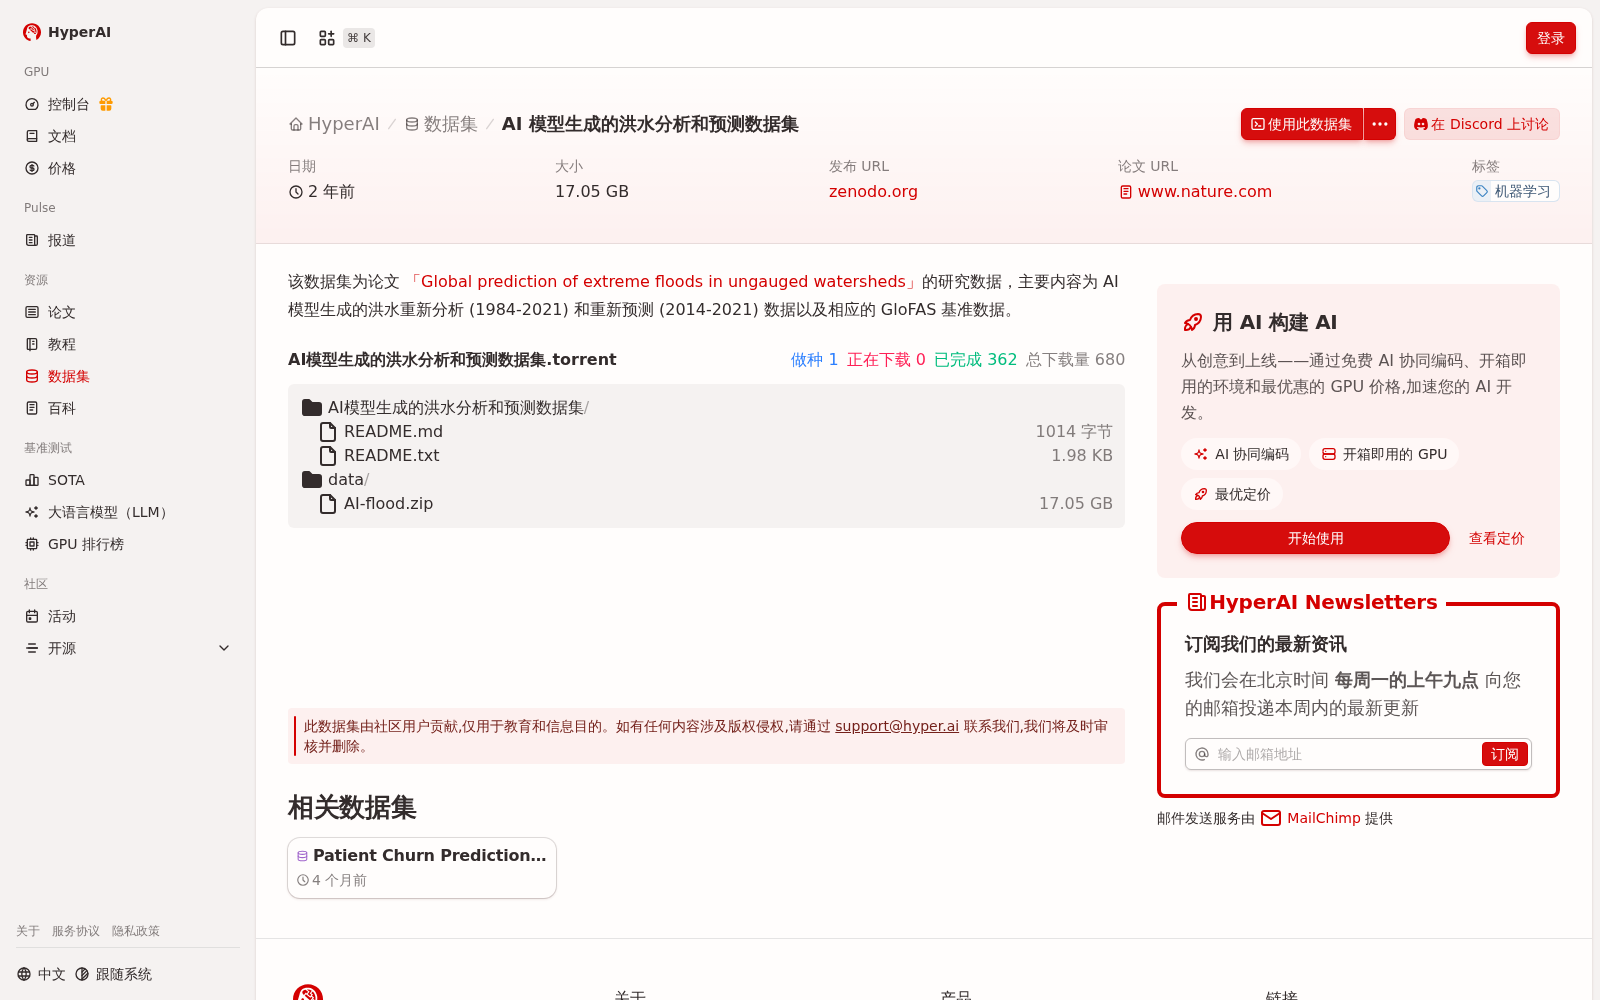Click the AI 协同编码 chip
Screen dimensions: 1600x1000
[1241, 454]
